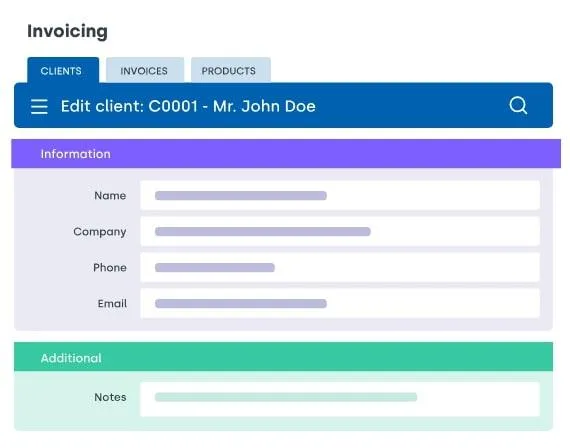
Task: Click into the Name input field
Action: coord(340,196)
